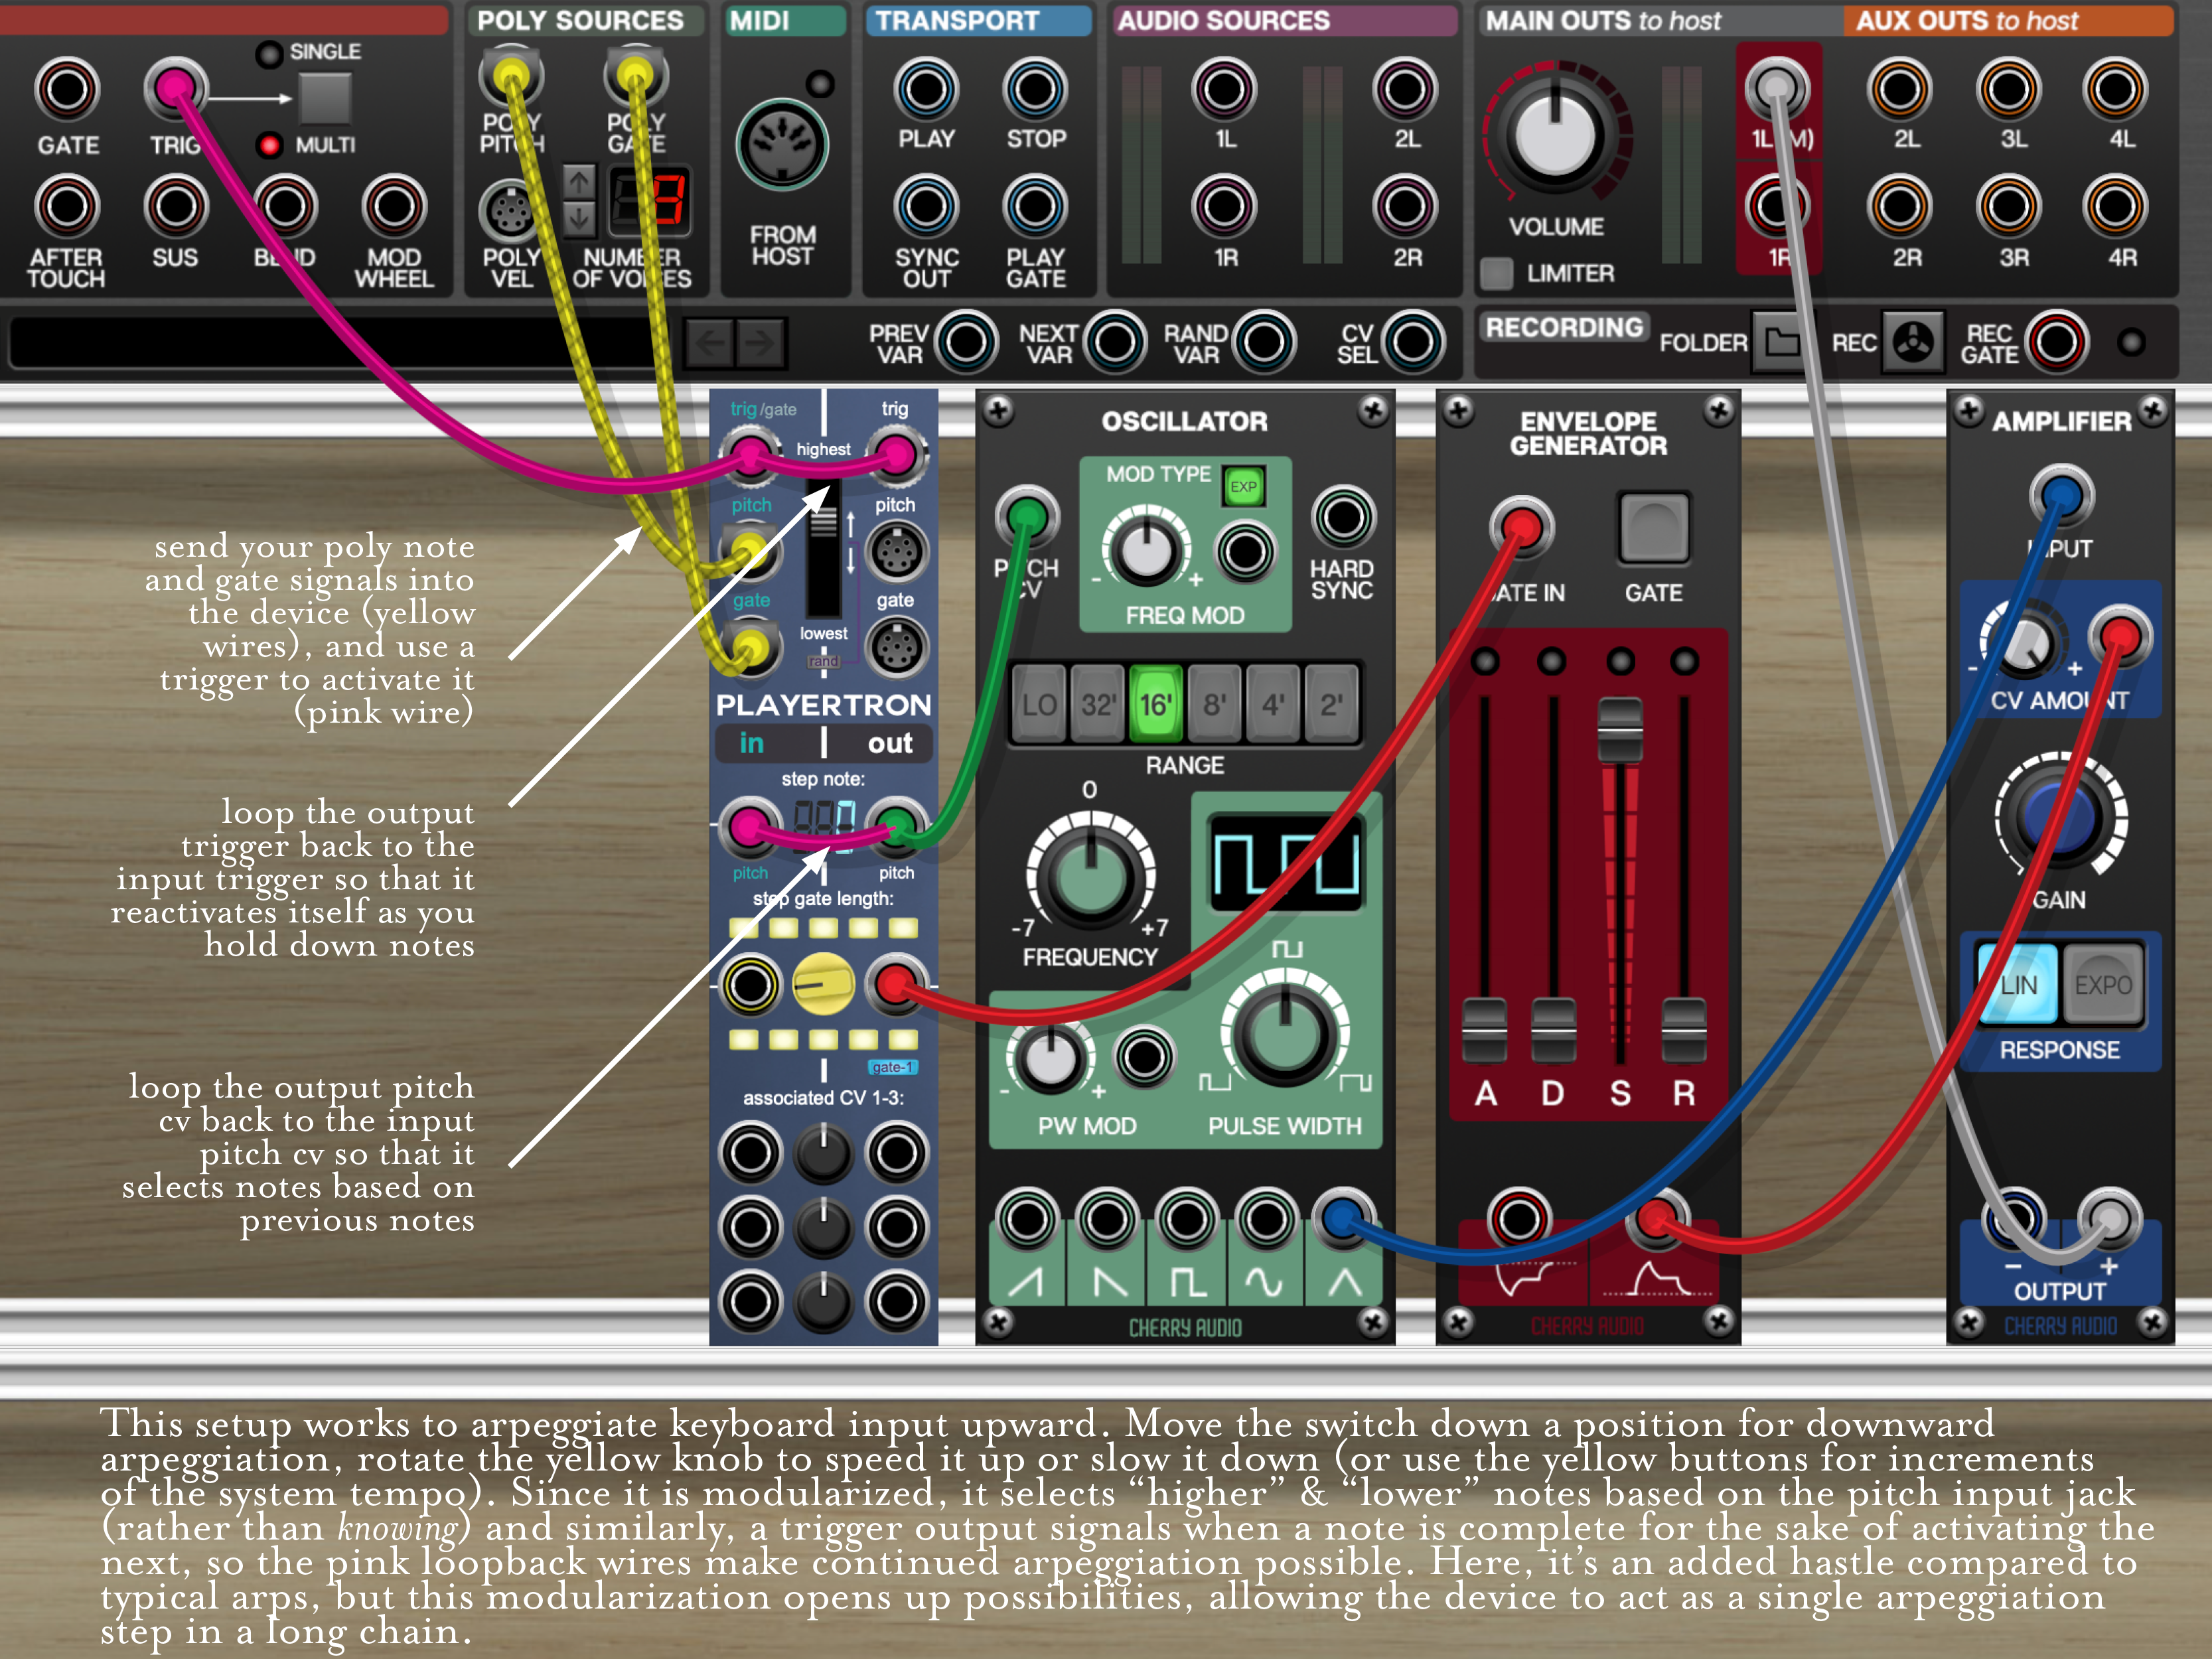The image size is (2212, 1659).
Task: Toggle the EXP mod type button
Action: click(1243, 487)
